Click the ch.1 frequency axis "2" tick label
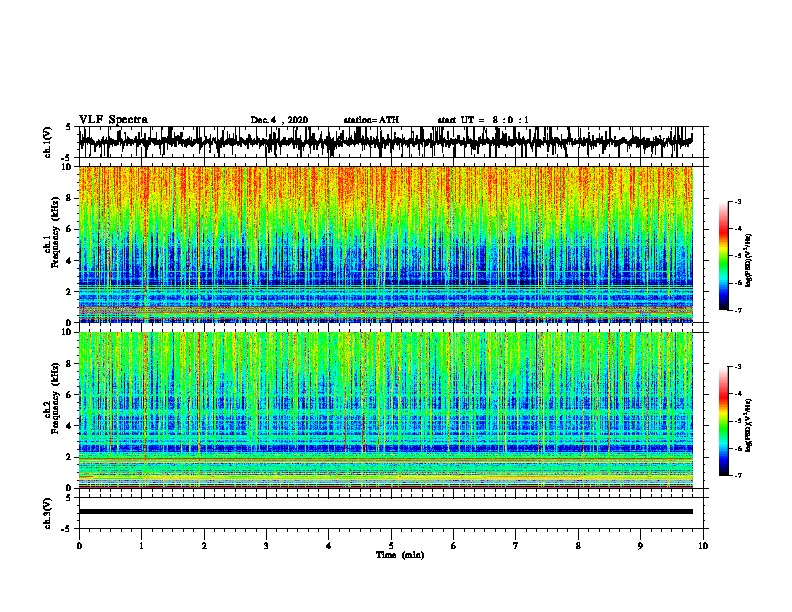The height and width of the screenshot is (612, 792). [x=70, y=291]
